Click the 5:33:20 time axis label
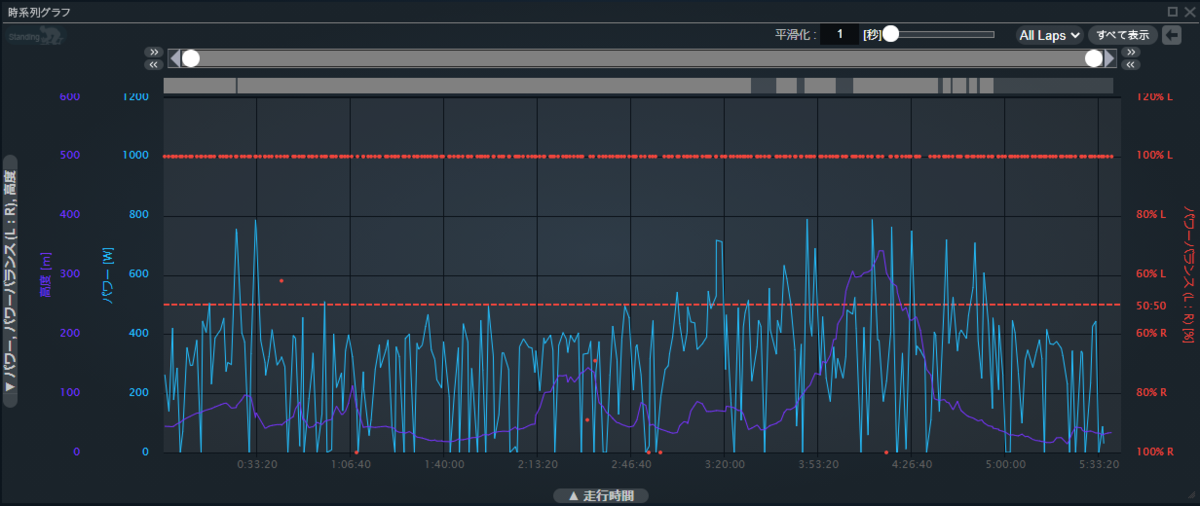 (1099, 465)
